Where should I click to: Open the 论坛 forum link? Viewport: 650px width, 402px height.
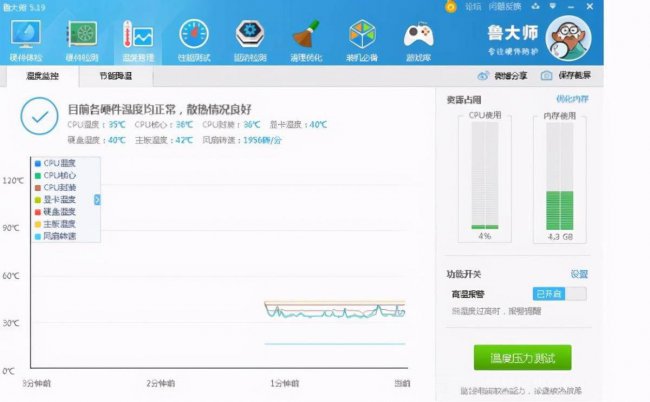(x=473, y=7)
